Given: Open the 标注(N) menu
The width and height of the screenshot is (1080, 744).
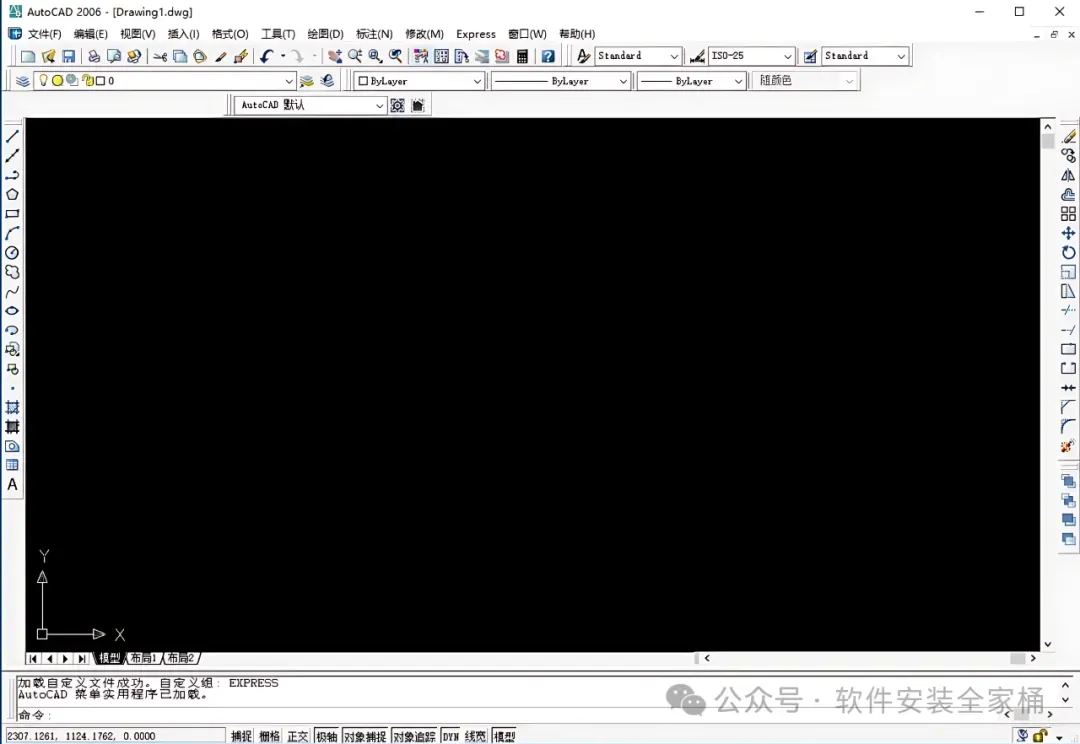Looking at the screenshot, I should (374, 34).
